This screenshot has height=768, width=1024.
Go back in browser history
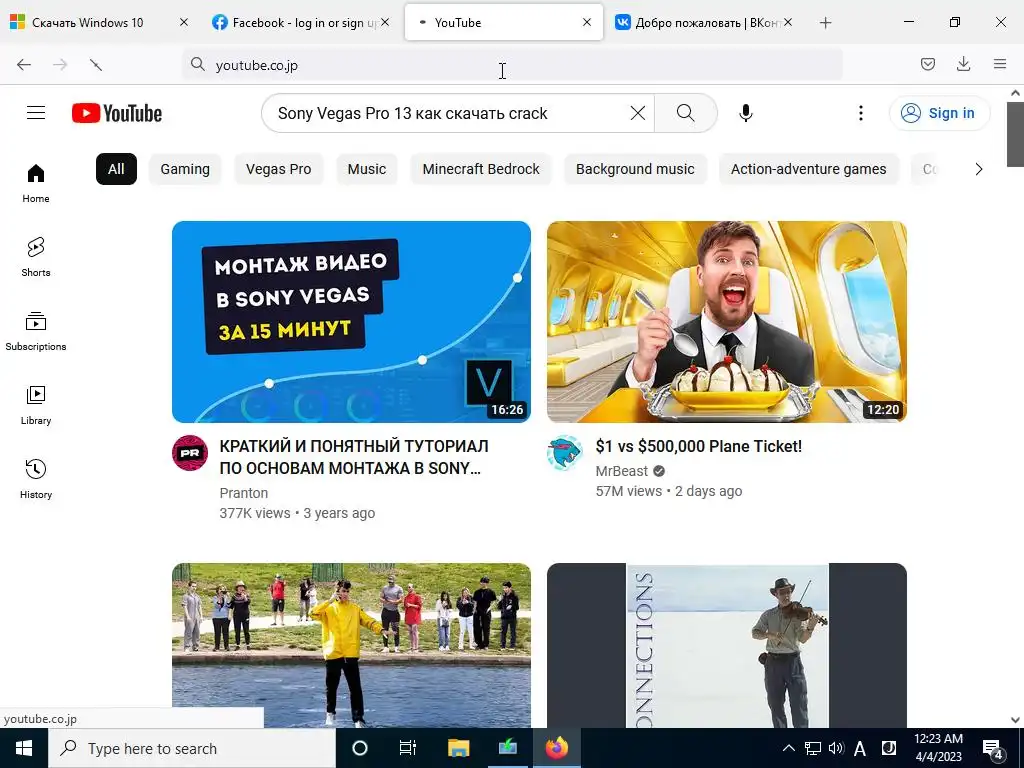pyautogui.click(x=24, y=65)
